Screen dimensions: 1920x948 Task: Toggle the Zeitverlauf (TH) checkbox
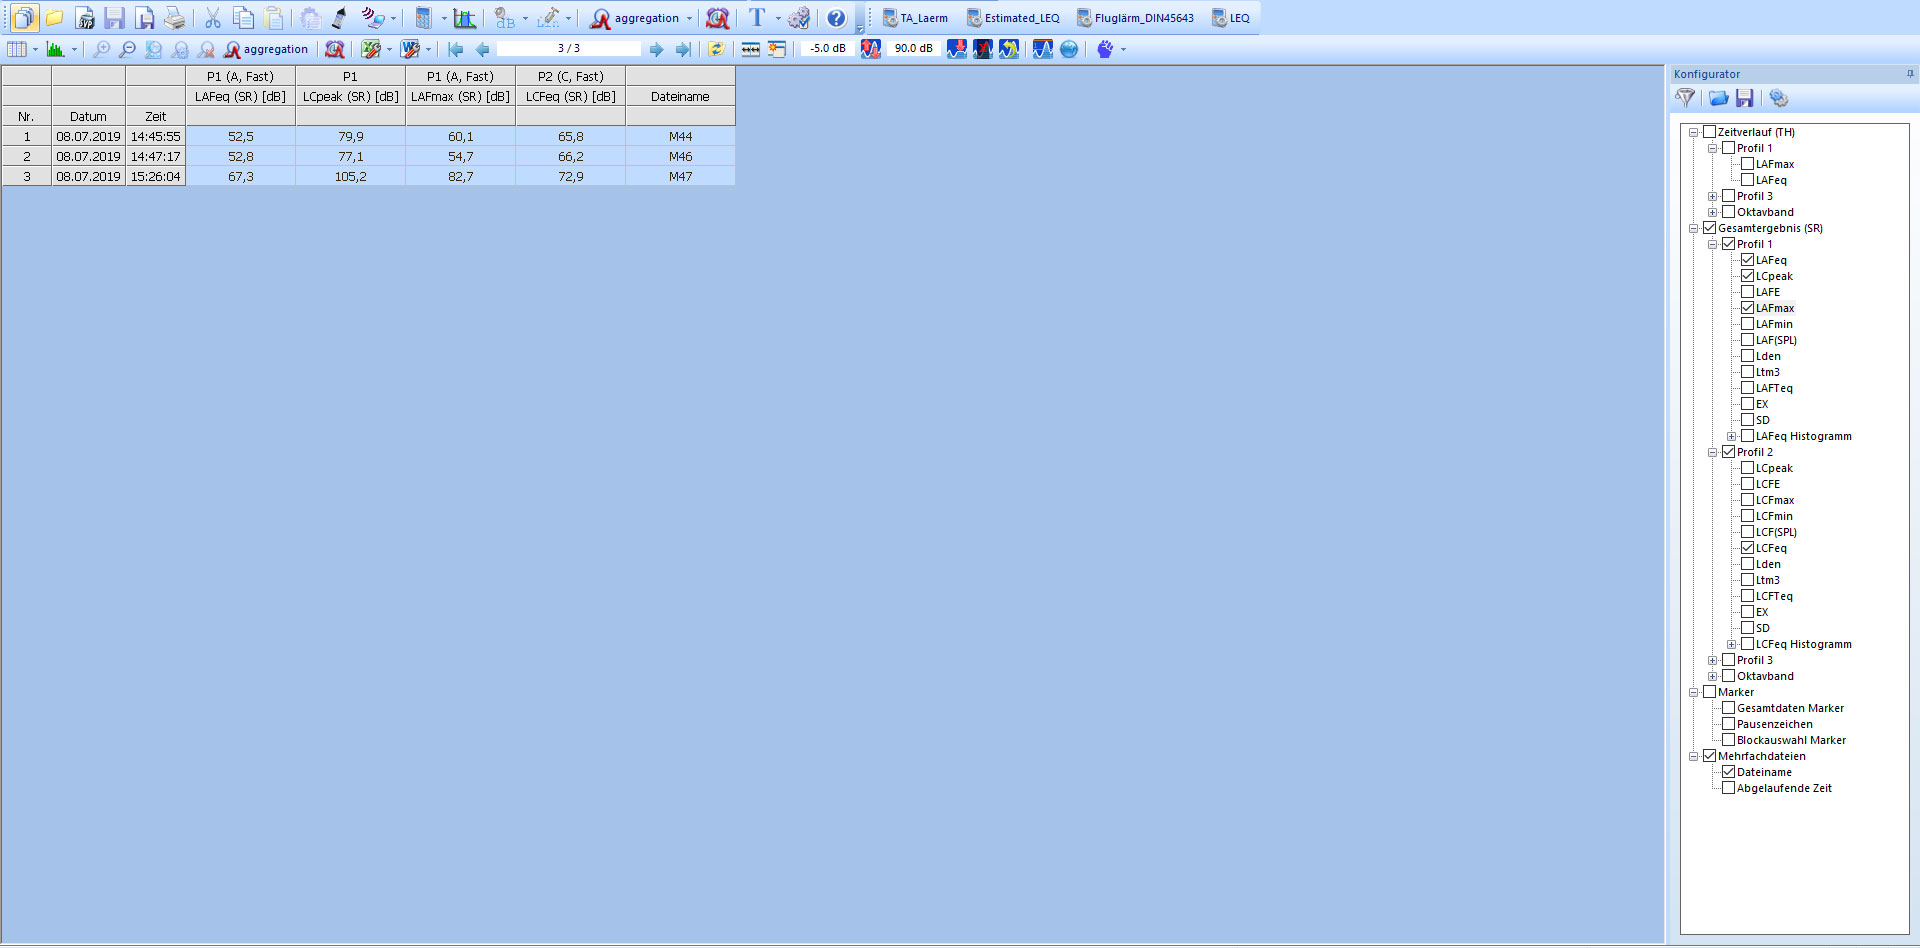(x=1709, y=132)
